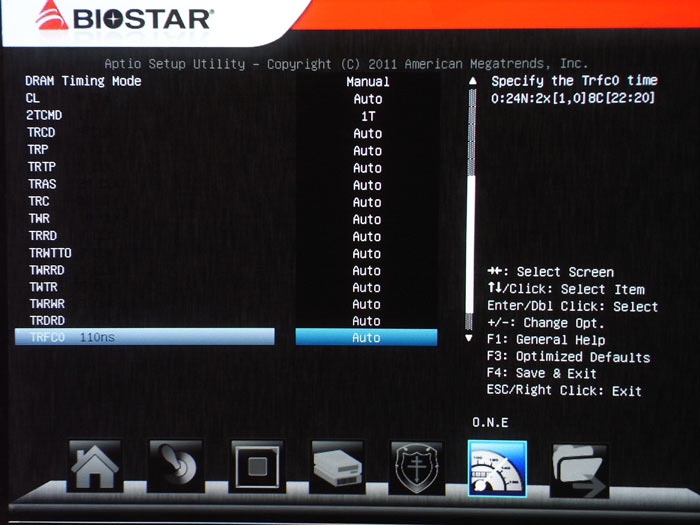700x525 pixels.
Task: Open the Chipset chip icon tab
Action: pos(257,466)
